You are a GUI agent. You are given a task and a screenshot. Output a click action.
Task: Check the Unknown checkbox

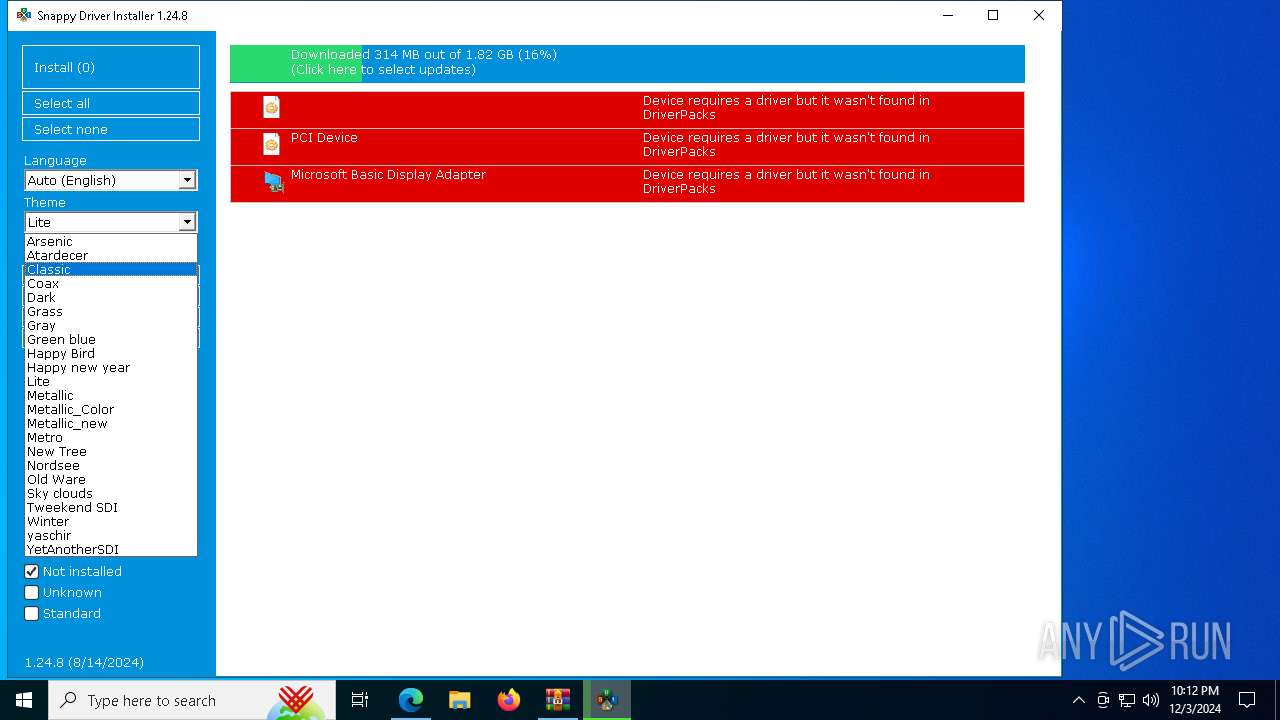click(x=32, y=593)
